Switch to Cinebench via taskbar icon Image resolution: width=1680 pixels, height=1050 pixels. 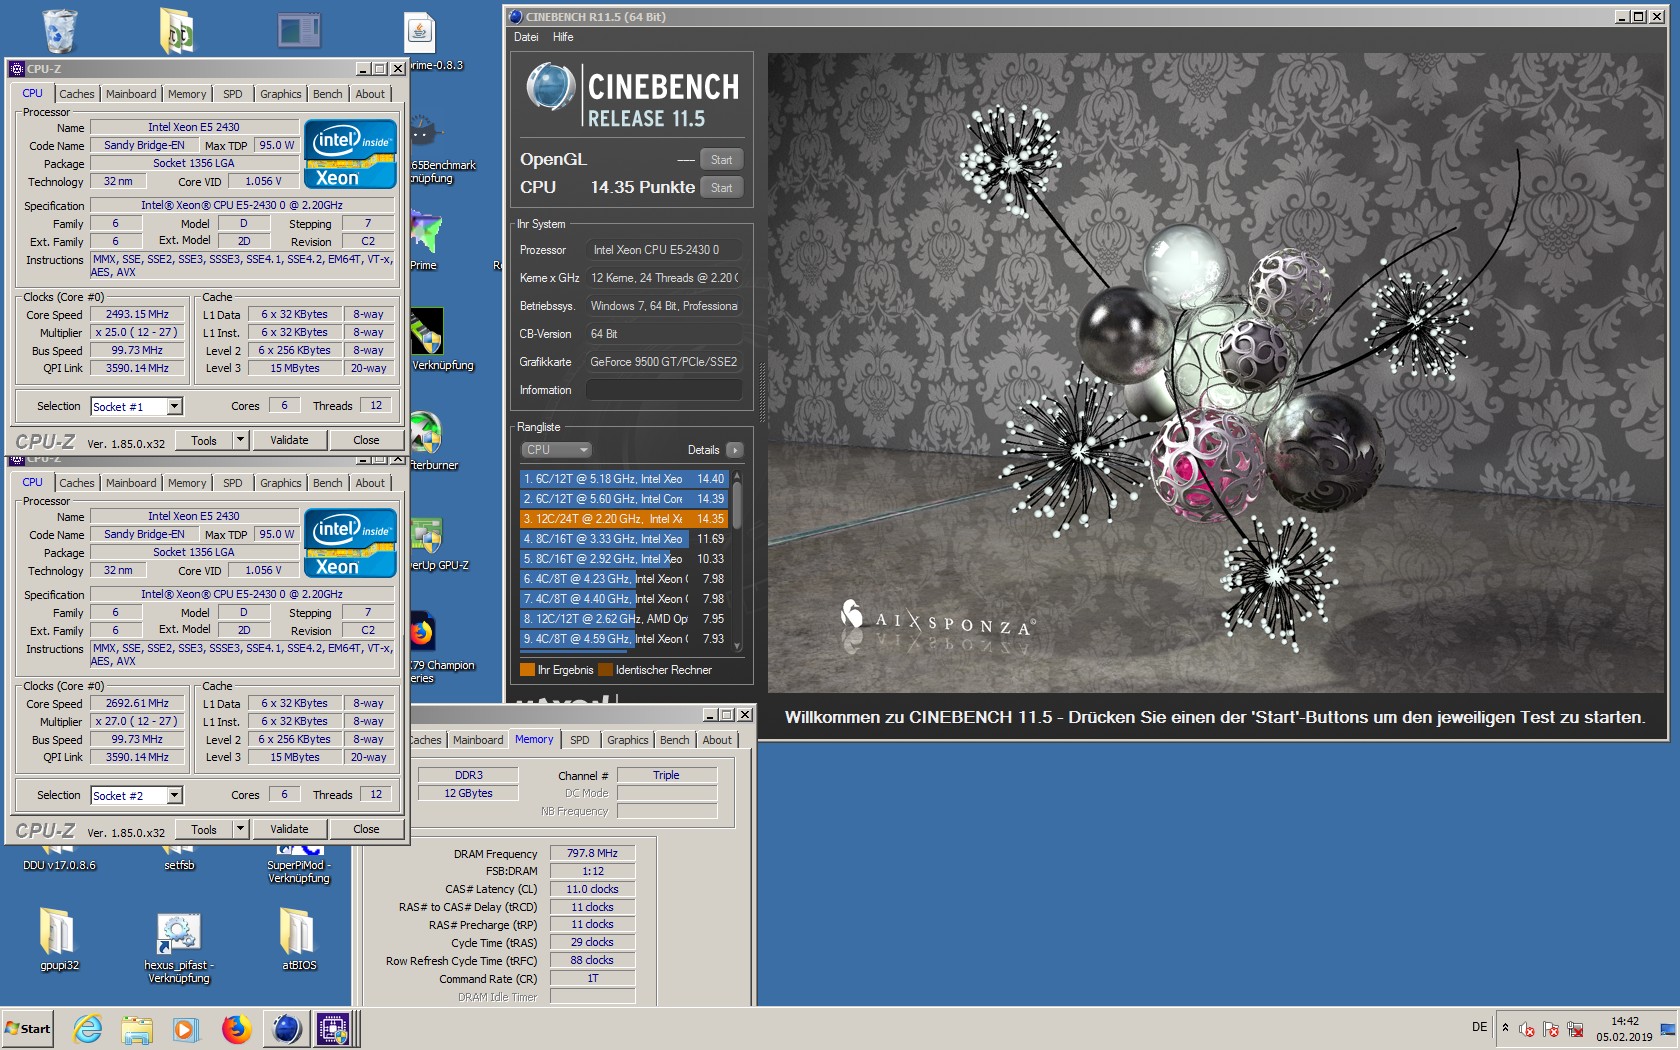pos(287,1029)
